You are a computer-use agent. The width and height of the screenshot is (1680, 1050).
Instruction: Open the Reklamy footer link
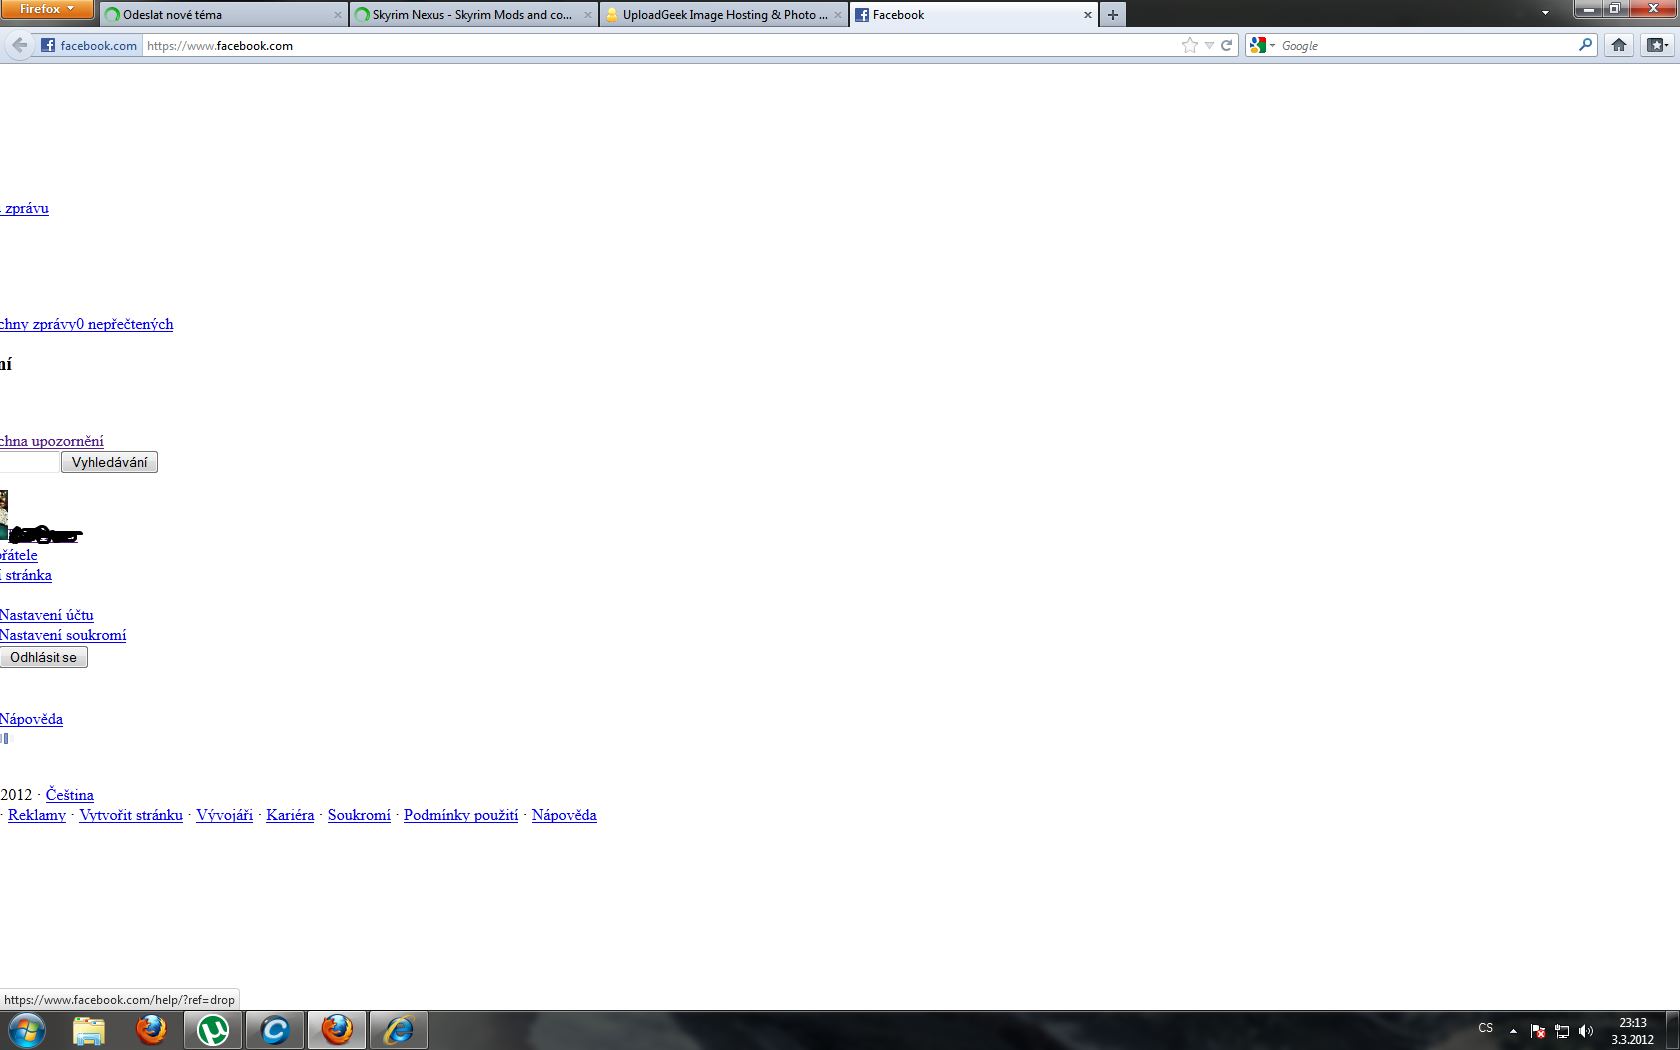tap(37, 815)
